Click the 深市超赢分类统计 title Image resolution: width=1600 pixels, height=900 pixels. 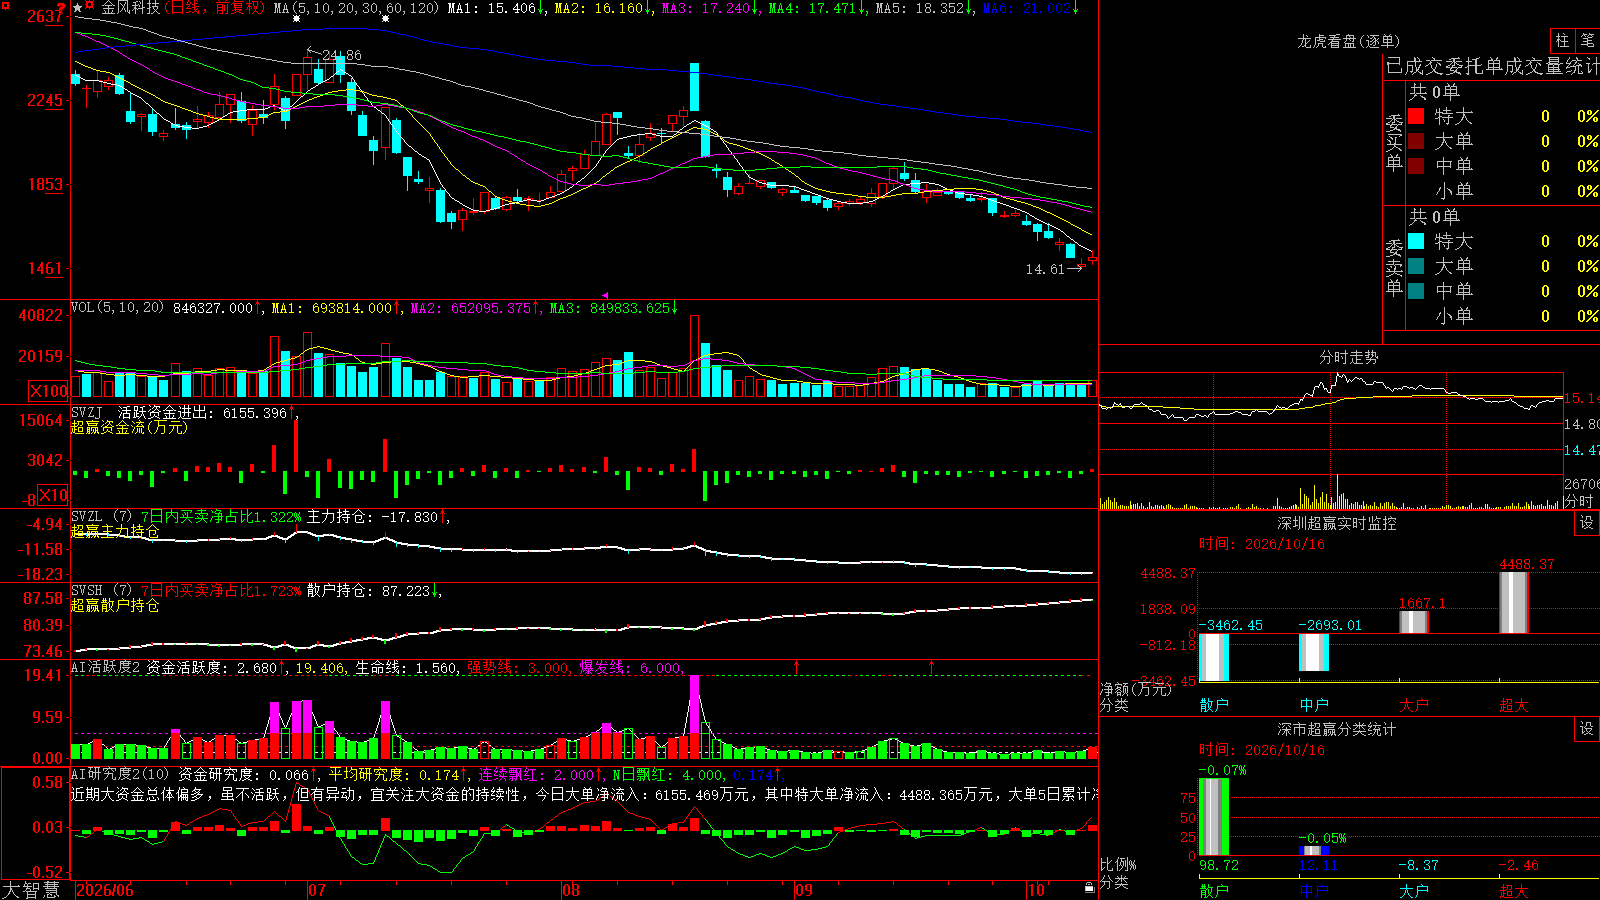[1337, 729]
